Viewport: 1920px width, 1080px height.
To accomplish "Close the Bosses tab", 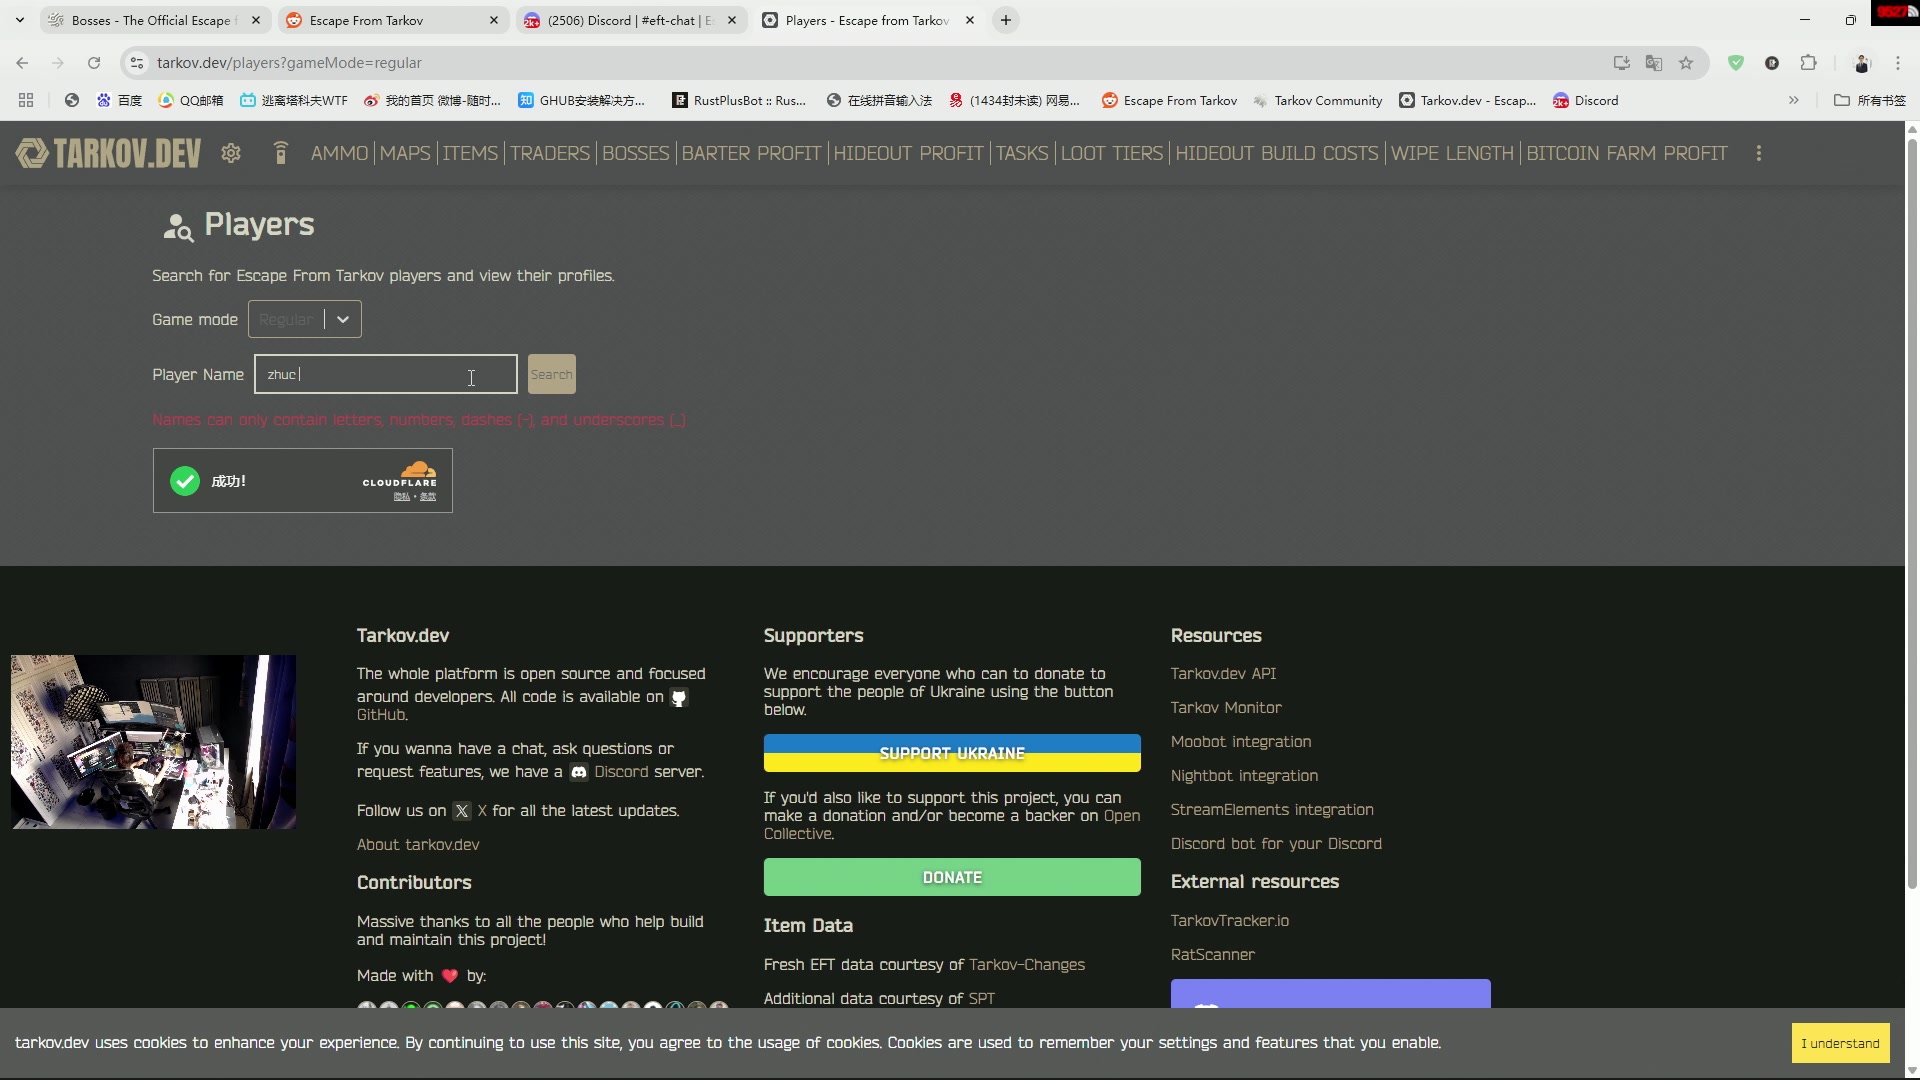I will pos(256,20).
